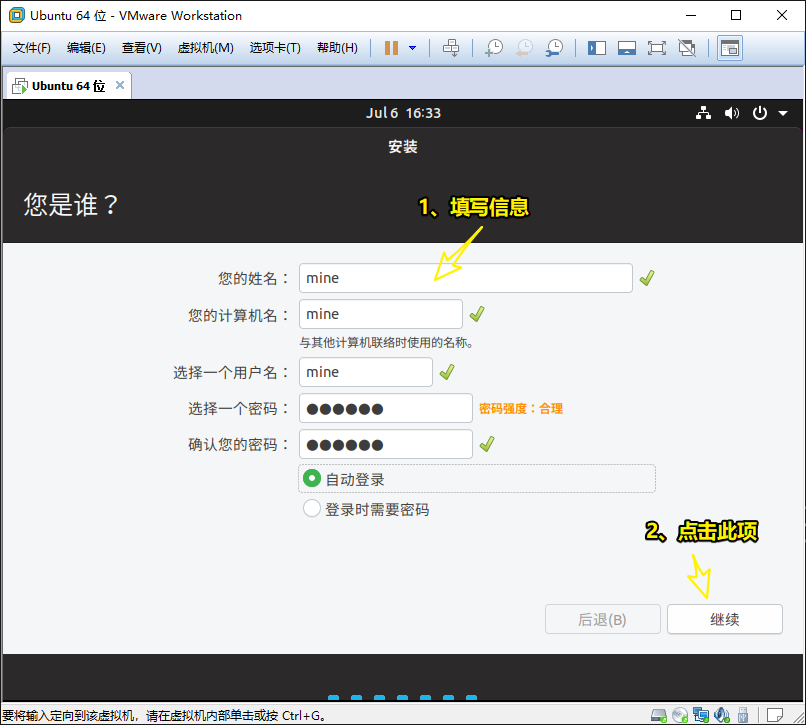
Task: Toggle the unity view toolbar button
Action: click(686, 48)
